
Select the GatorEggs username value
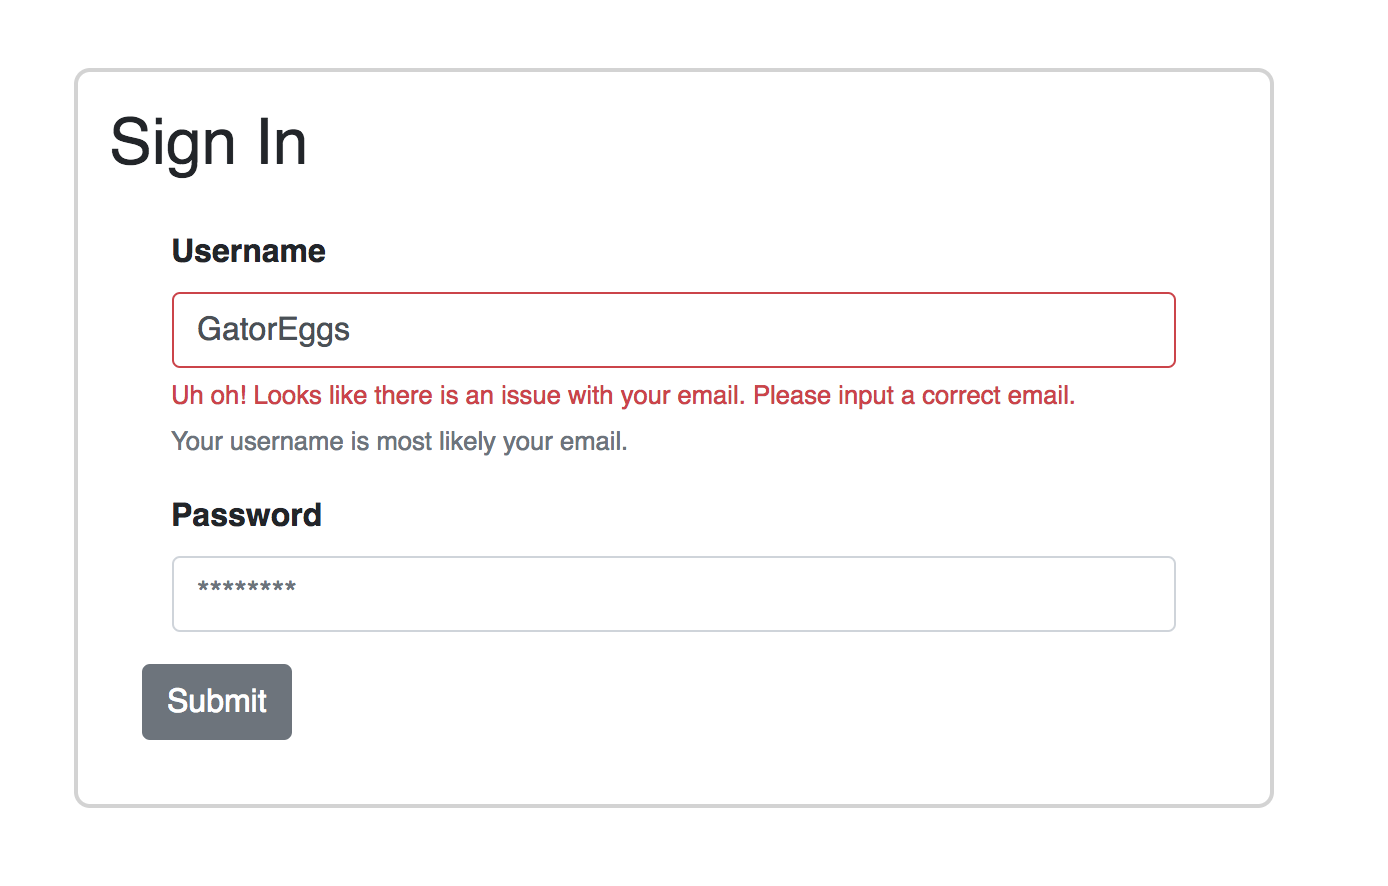273,330
